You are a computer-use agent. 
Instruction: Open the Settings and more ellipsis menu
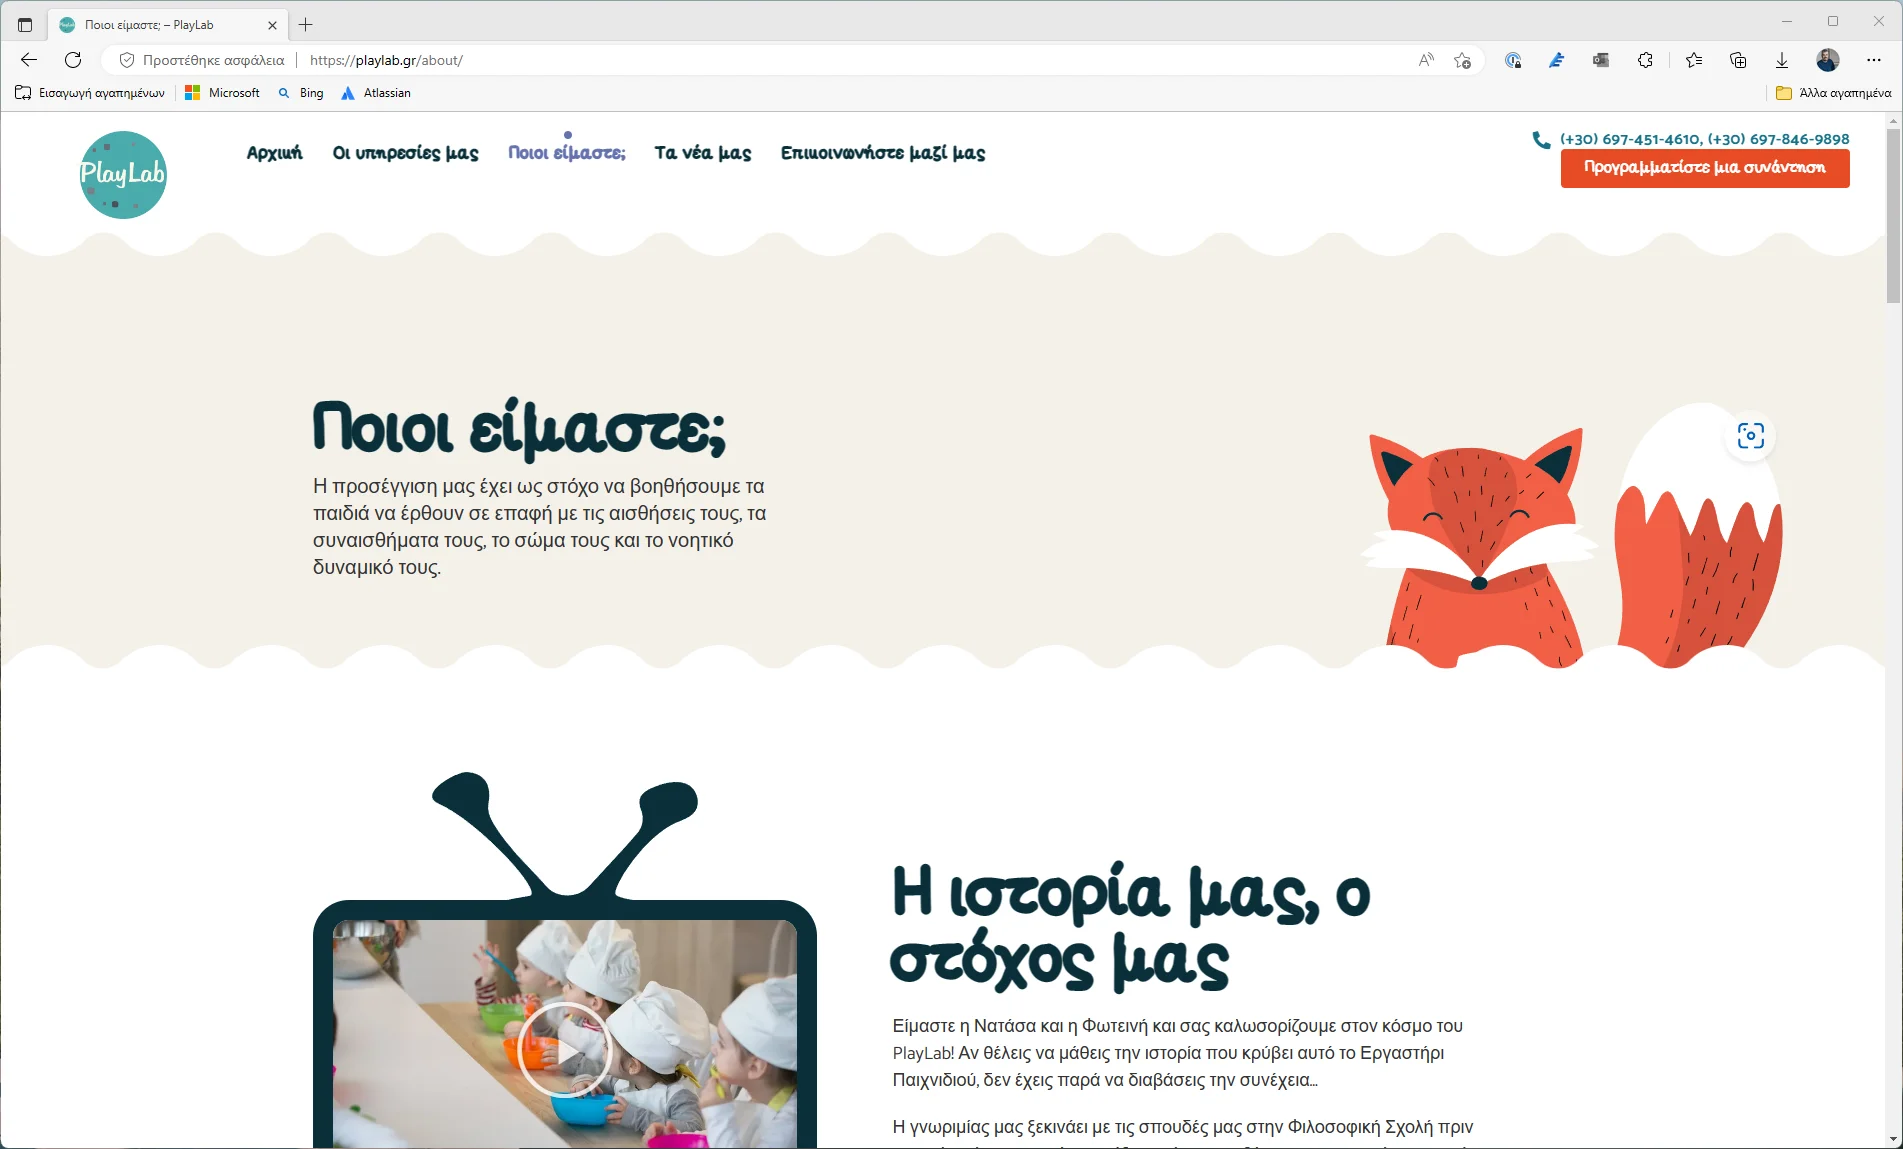coord(1874,60)
